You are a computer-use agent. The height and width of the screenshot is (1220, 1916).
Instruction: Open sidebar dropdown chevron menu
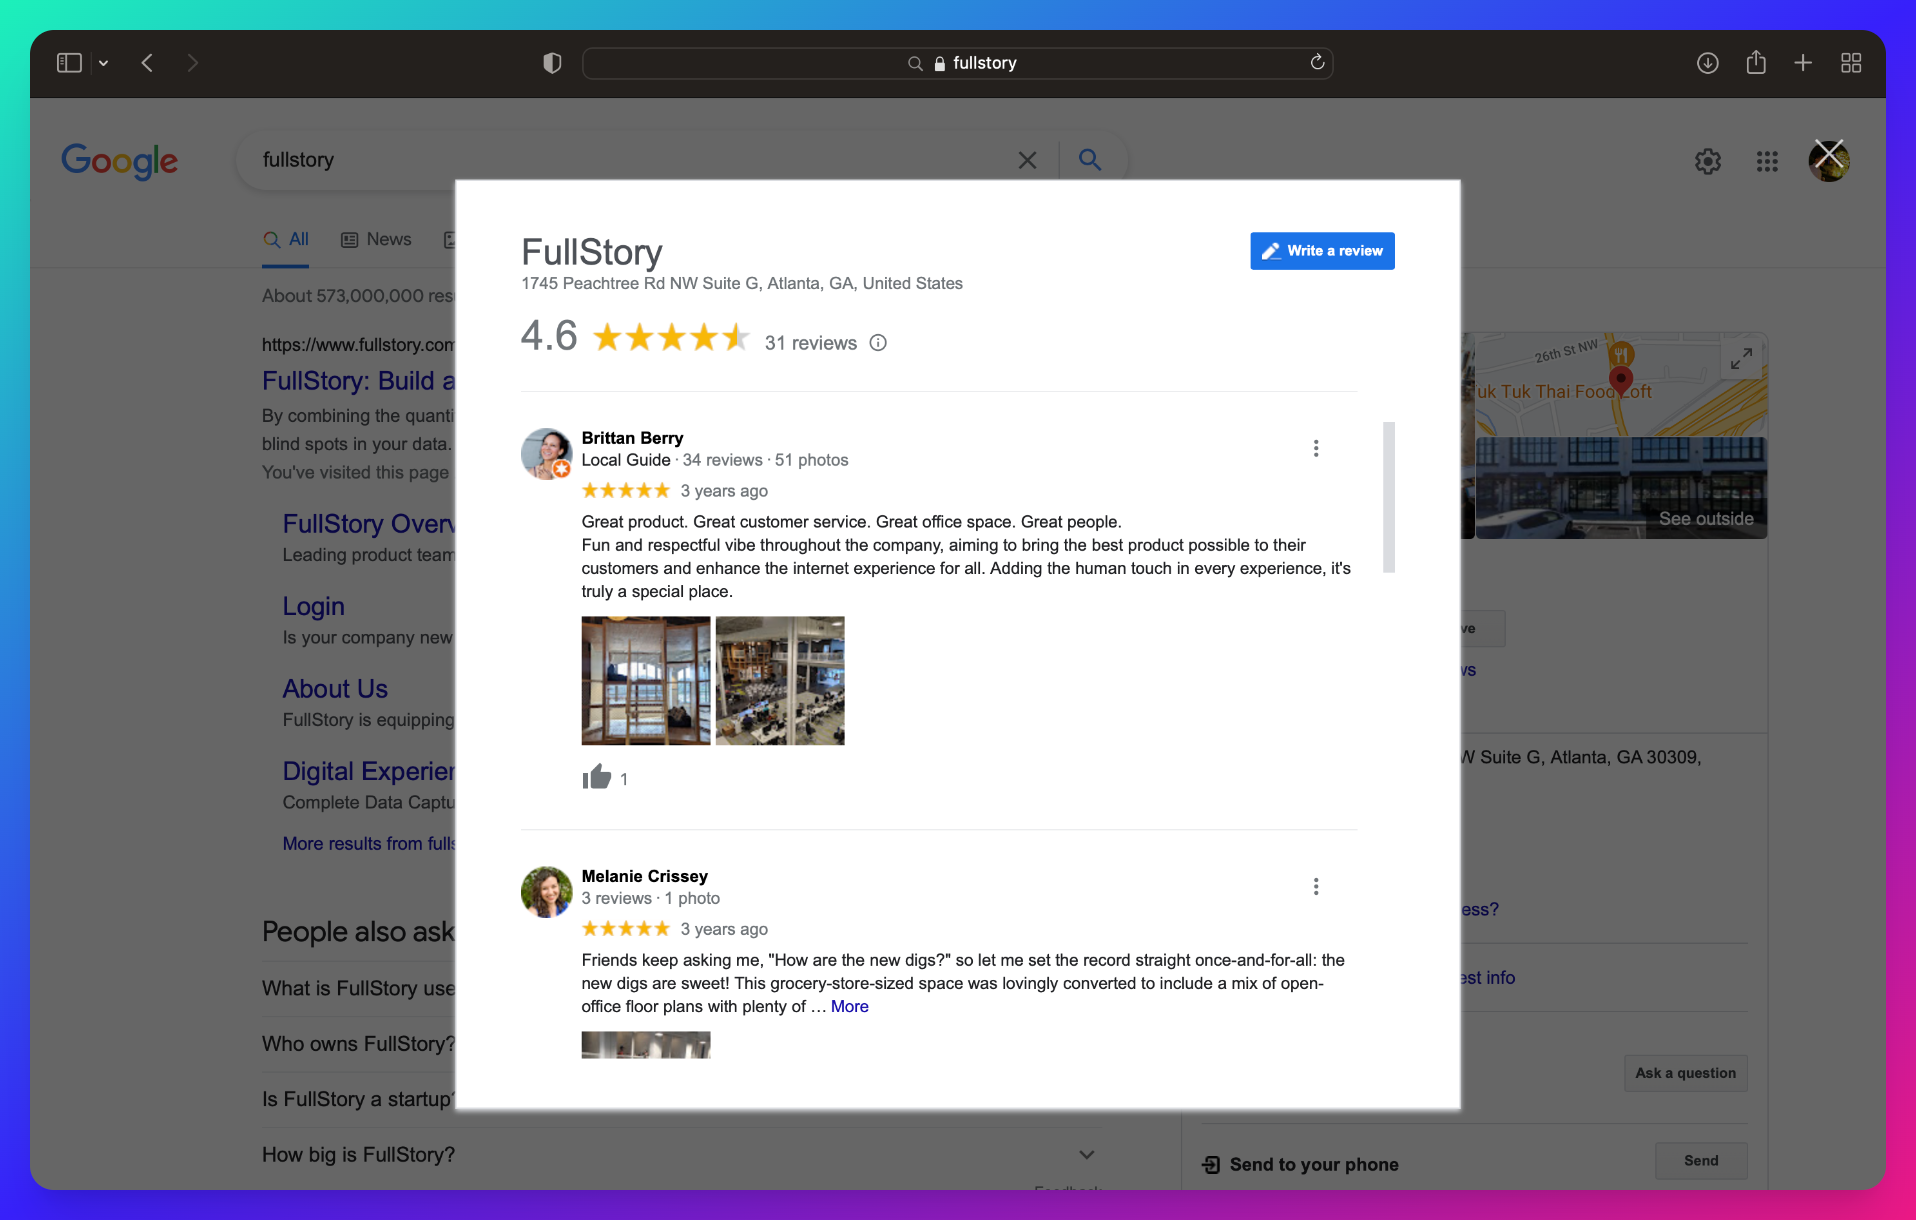[103, 63]
